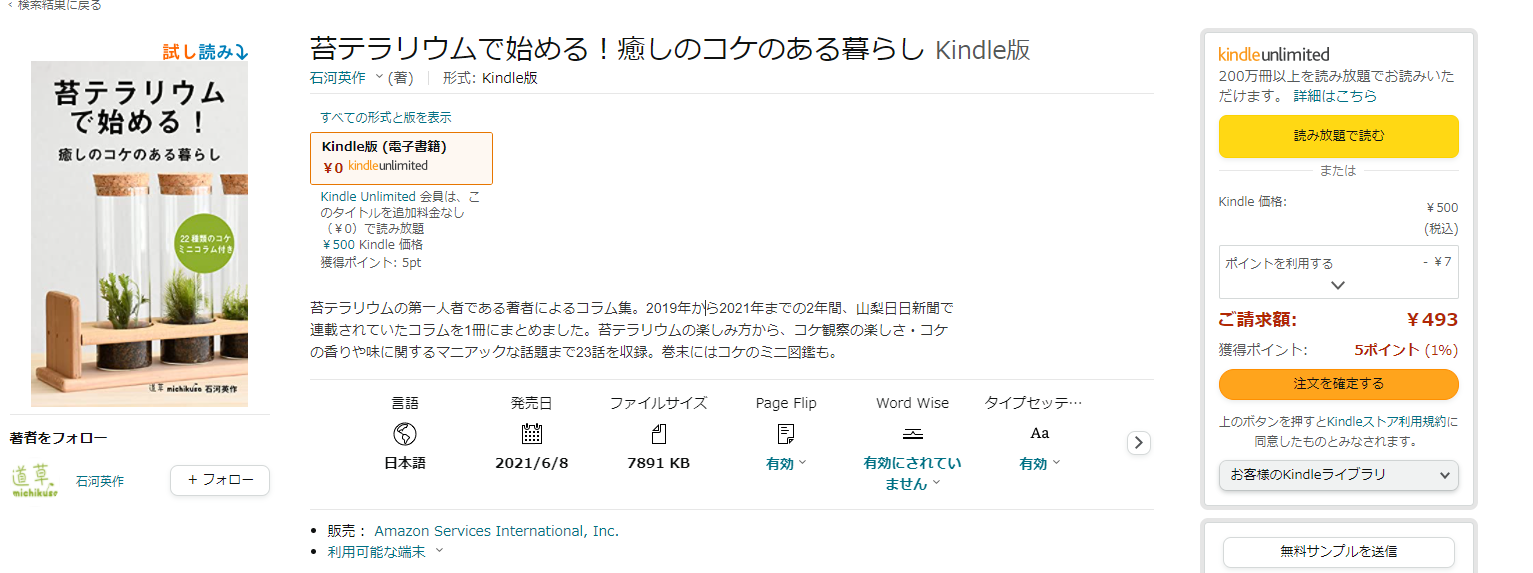Click the Aa typesetting icon
This screenshot has height=573, width=1533.
click(x=1039, y=434)
